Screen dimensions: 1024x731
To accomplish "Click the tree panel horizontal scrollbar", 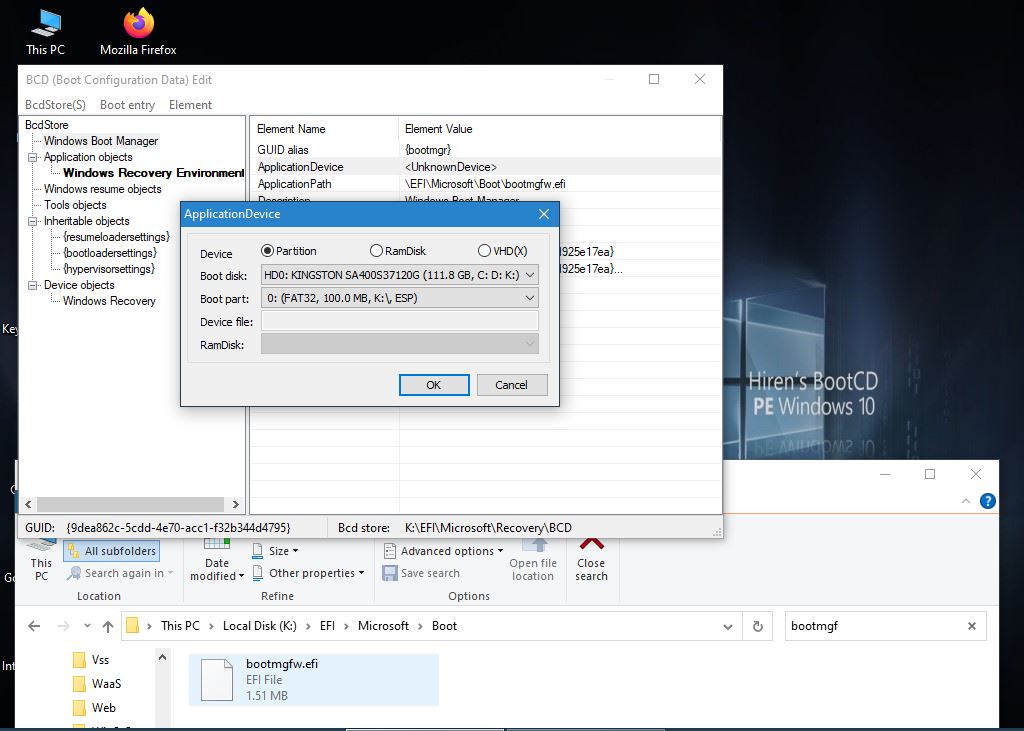I will 131,505.
